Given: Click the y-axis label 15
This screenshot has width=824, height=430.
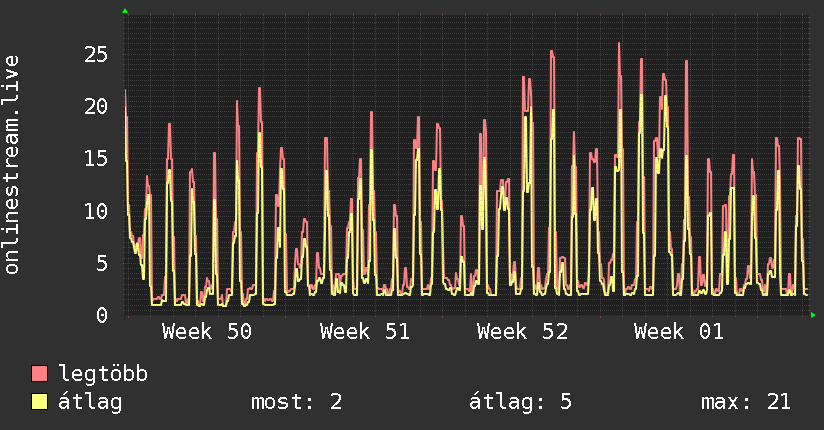Looking at the screenshot, I should 96,158.
